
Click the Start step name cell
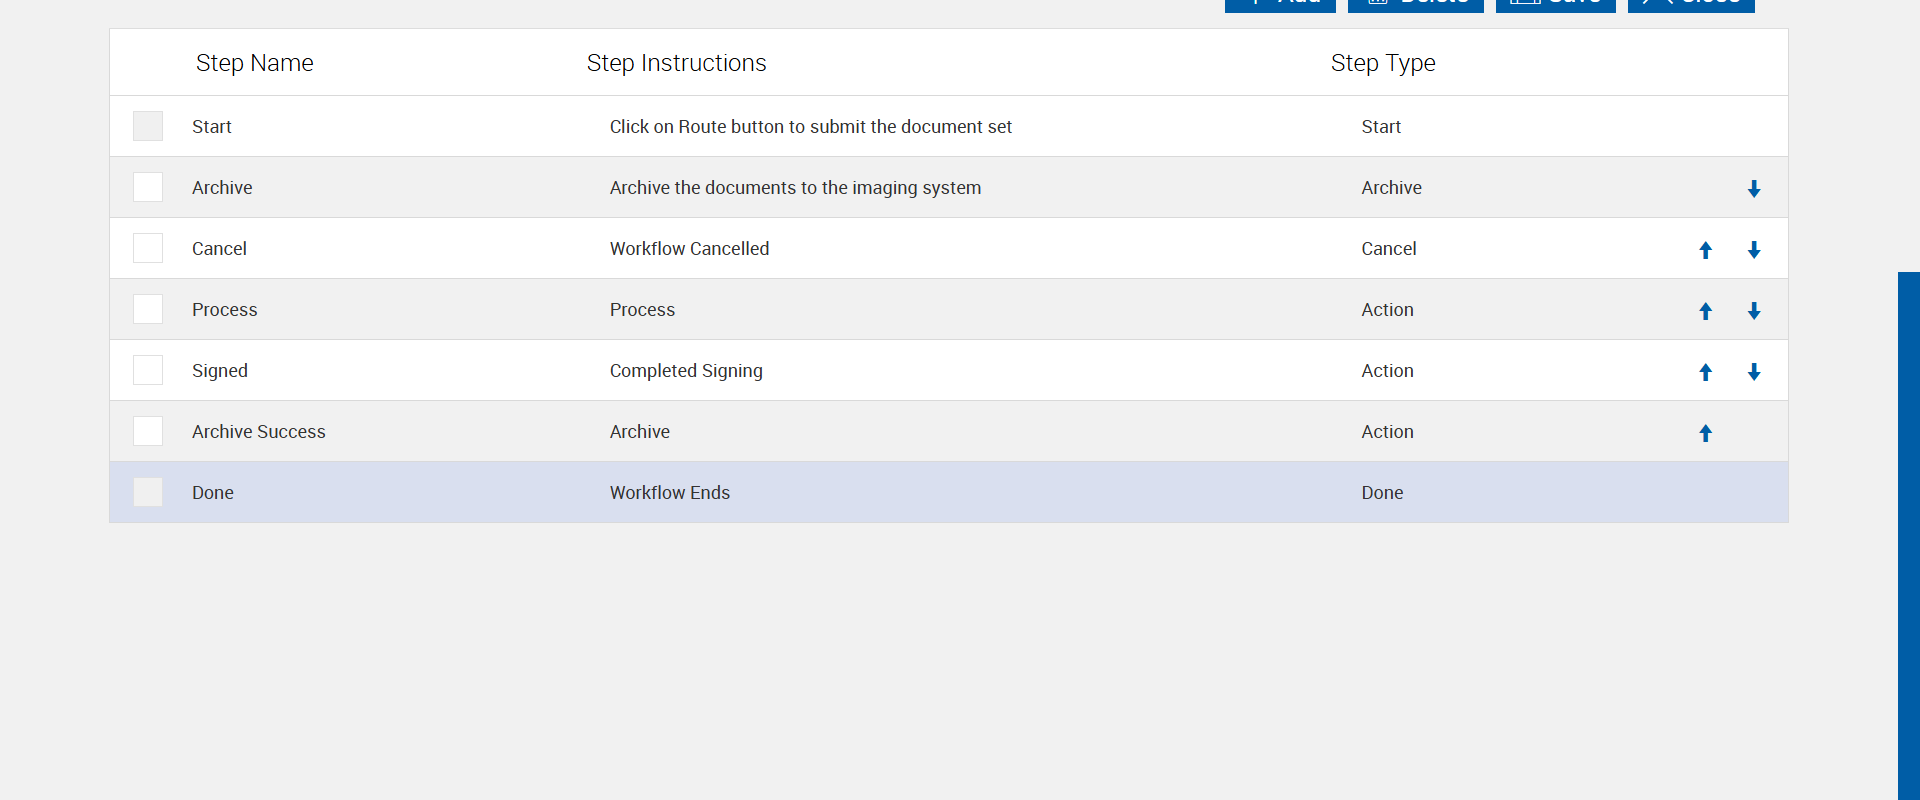point(212,127)
